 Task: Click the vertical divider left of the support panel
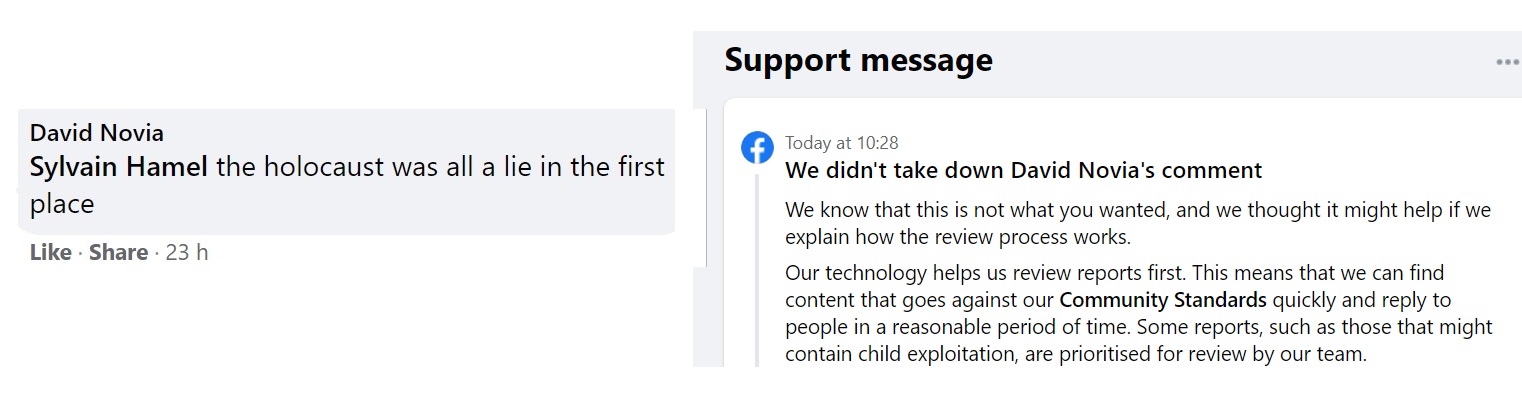point(707,188)
